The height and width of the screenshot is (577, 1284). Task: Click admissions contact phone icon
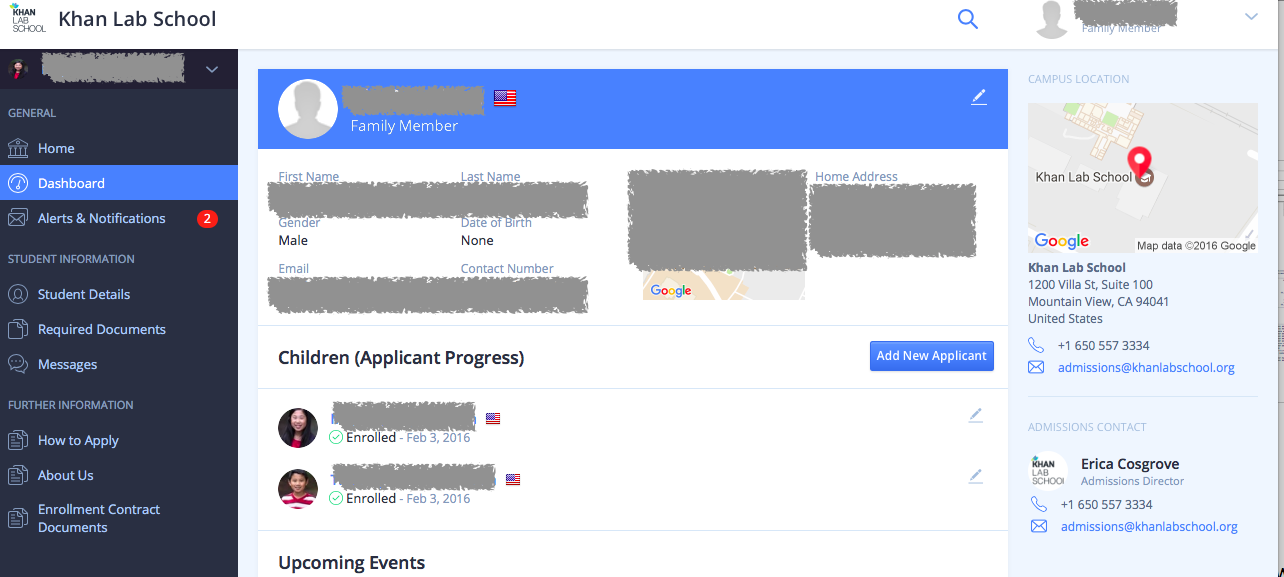point(1039,504)
